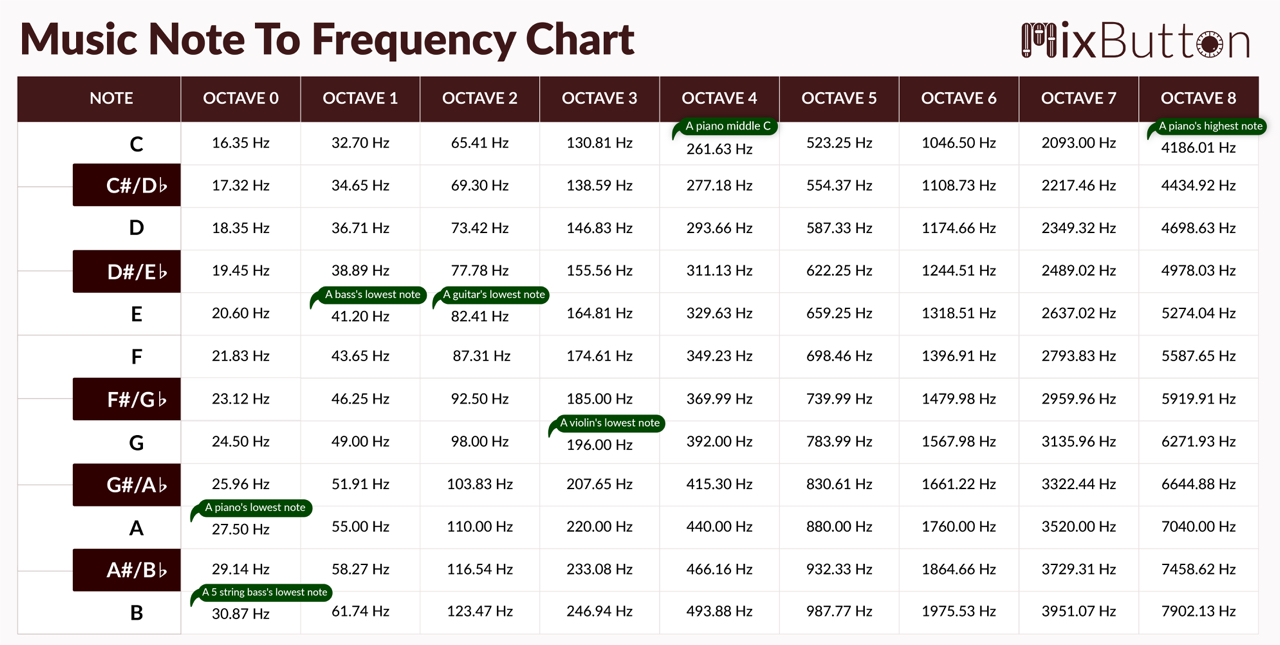The image size is (1280, 645).
Task: Select the OCTAVE 3 column header
Action: click(x=600, y=98)
